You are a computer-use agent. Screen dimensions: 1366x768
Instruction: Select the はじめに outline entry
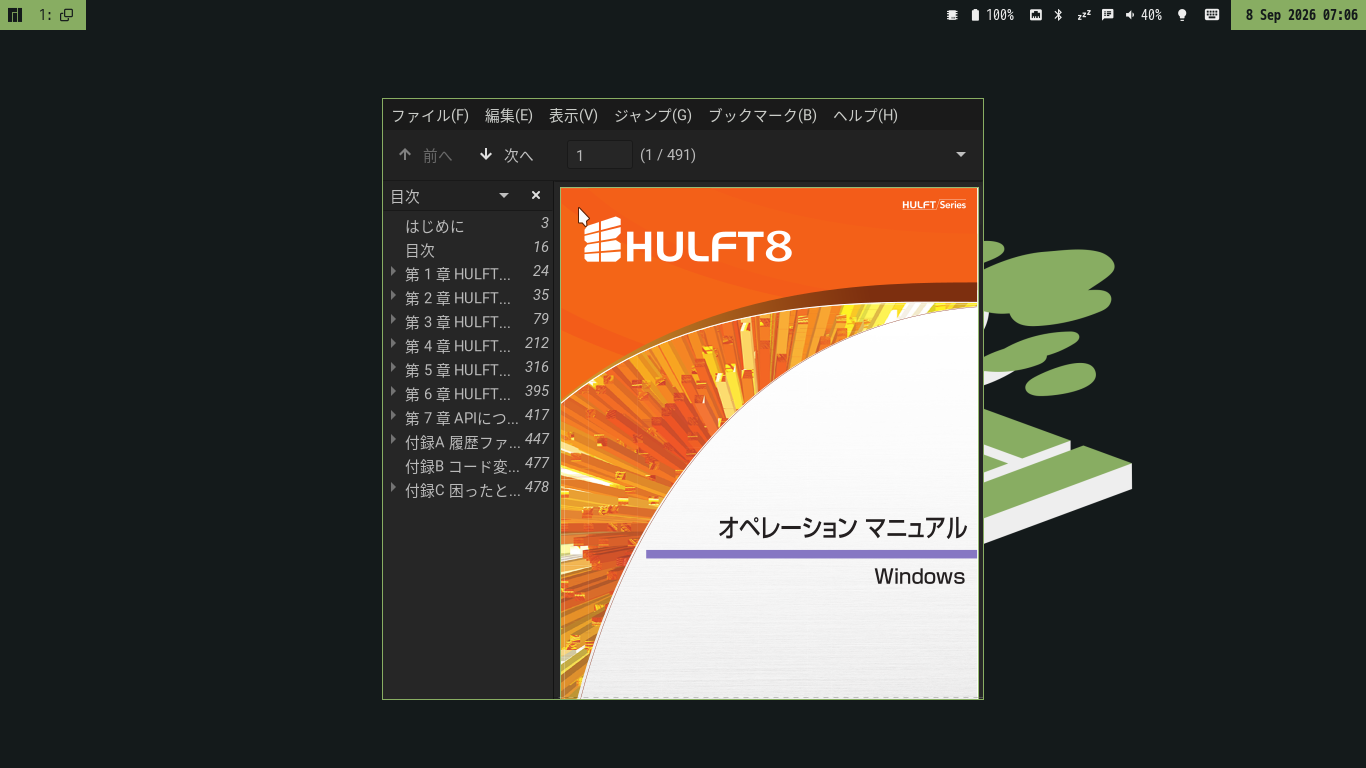click(x=434, y=226)
